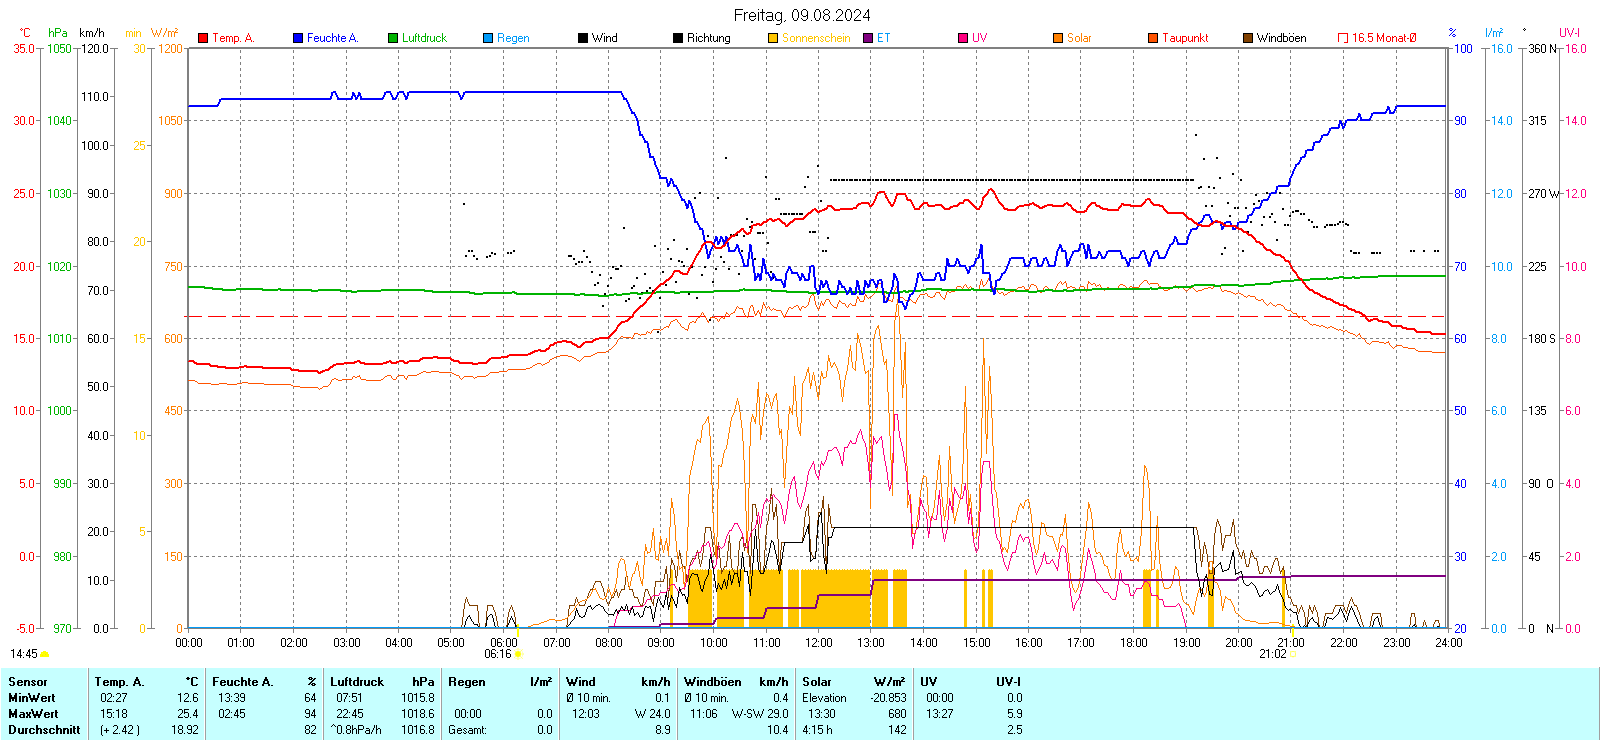Click the blue Feuchte A. legend square

(x=298, y=38)
